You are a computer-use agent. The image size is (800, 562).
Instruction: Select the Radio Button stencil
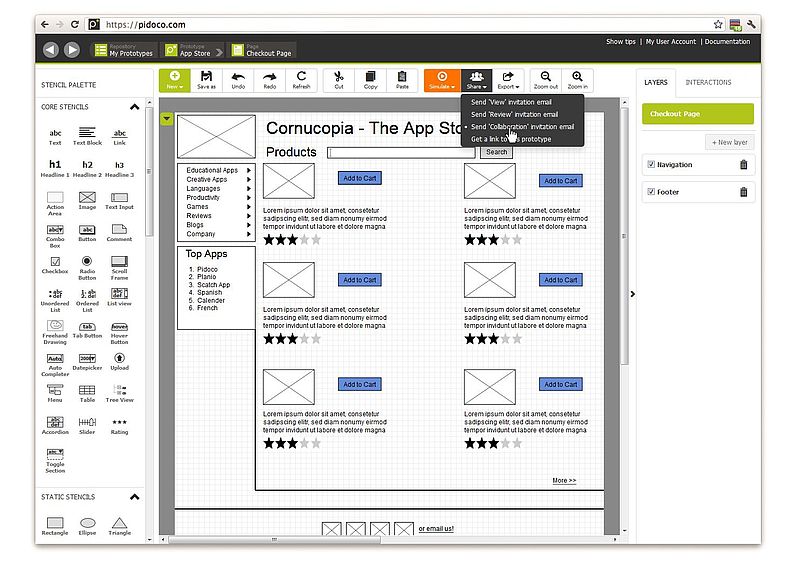(87, 268)
